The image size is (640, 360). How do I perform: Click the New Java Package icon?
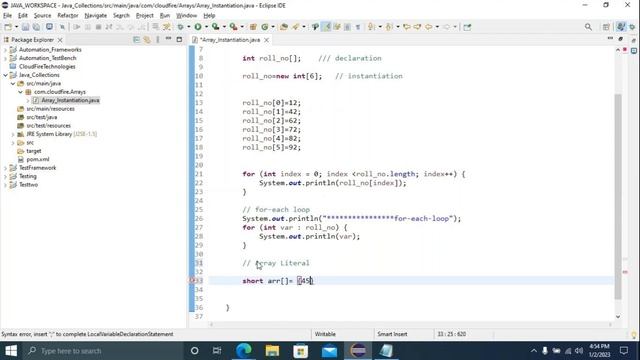[x=253, y=27]
